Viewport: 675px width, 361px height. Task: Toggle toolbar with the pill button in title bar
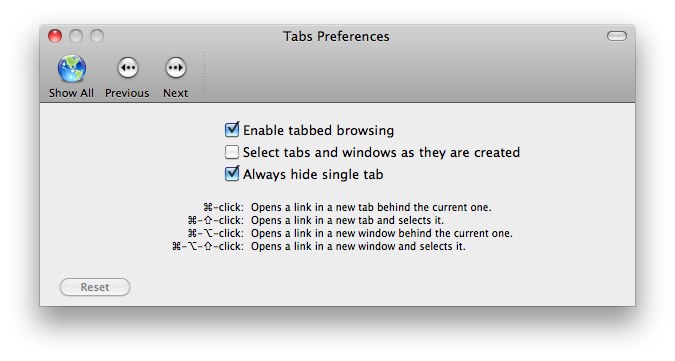click(x=617, y=36)
